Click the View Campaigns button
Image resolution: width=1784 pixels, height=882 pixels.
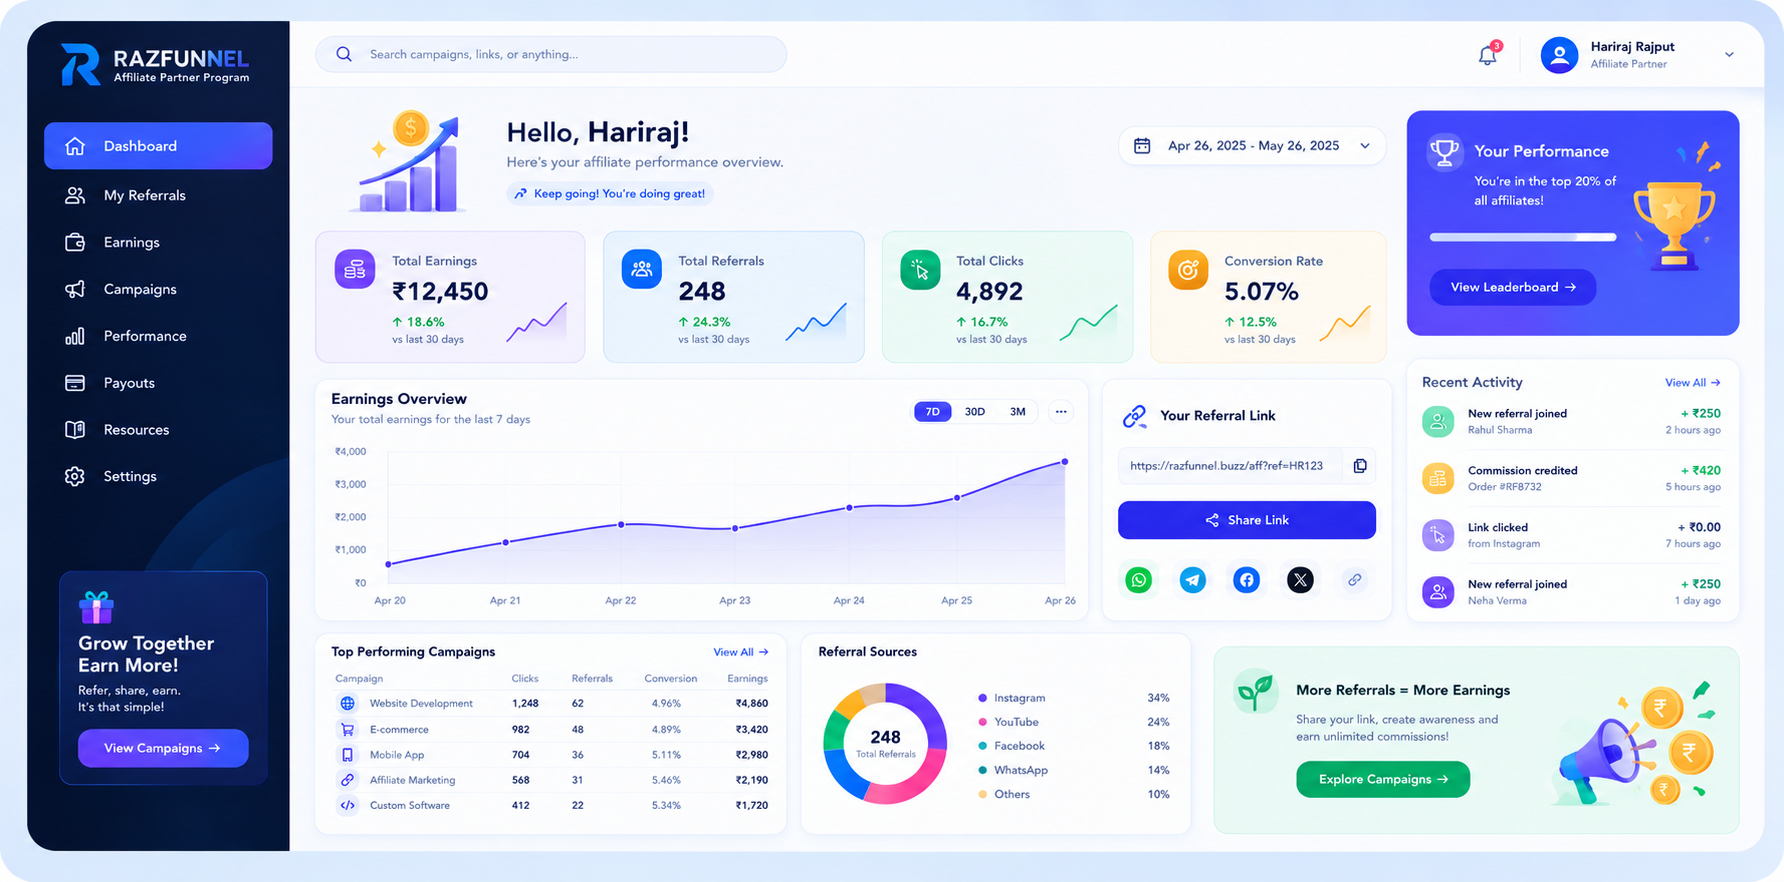163,748
